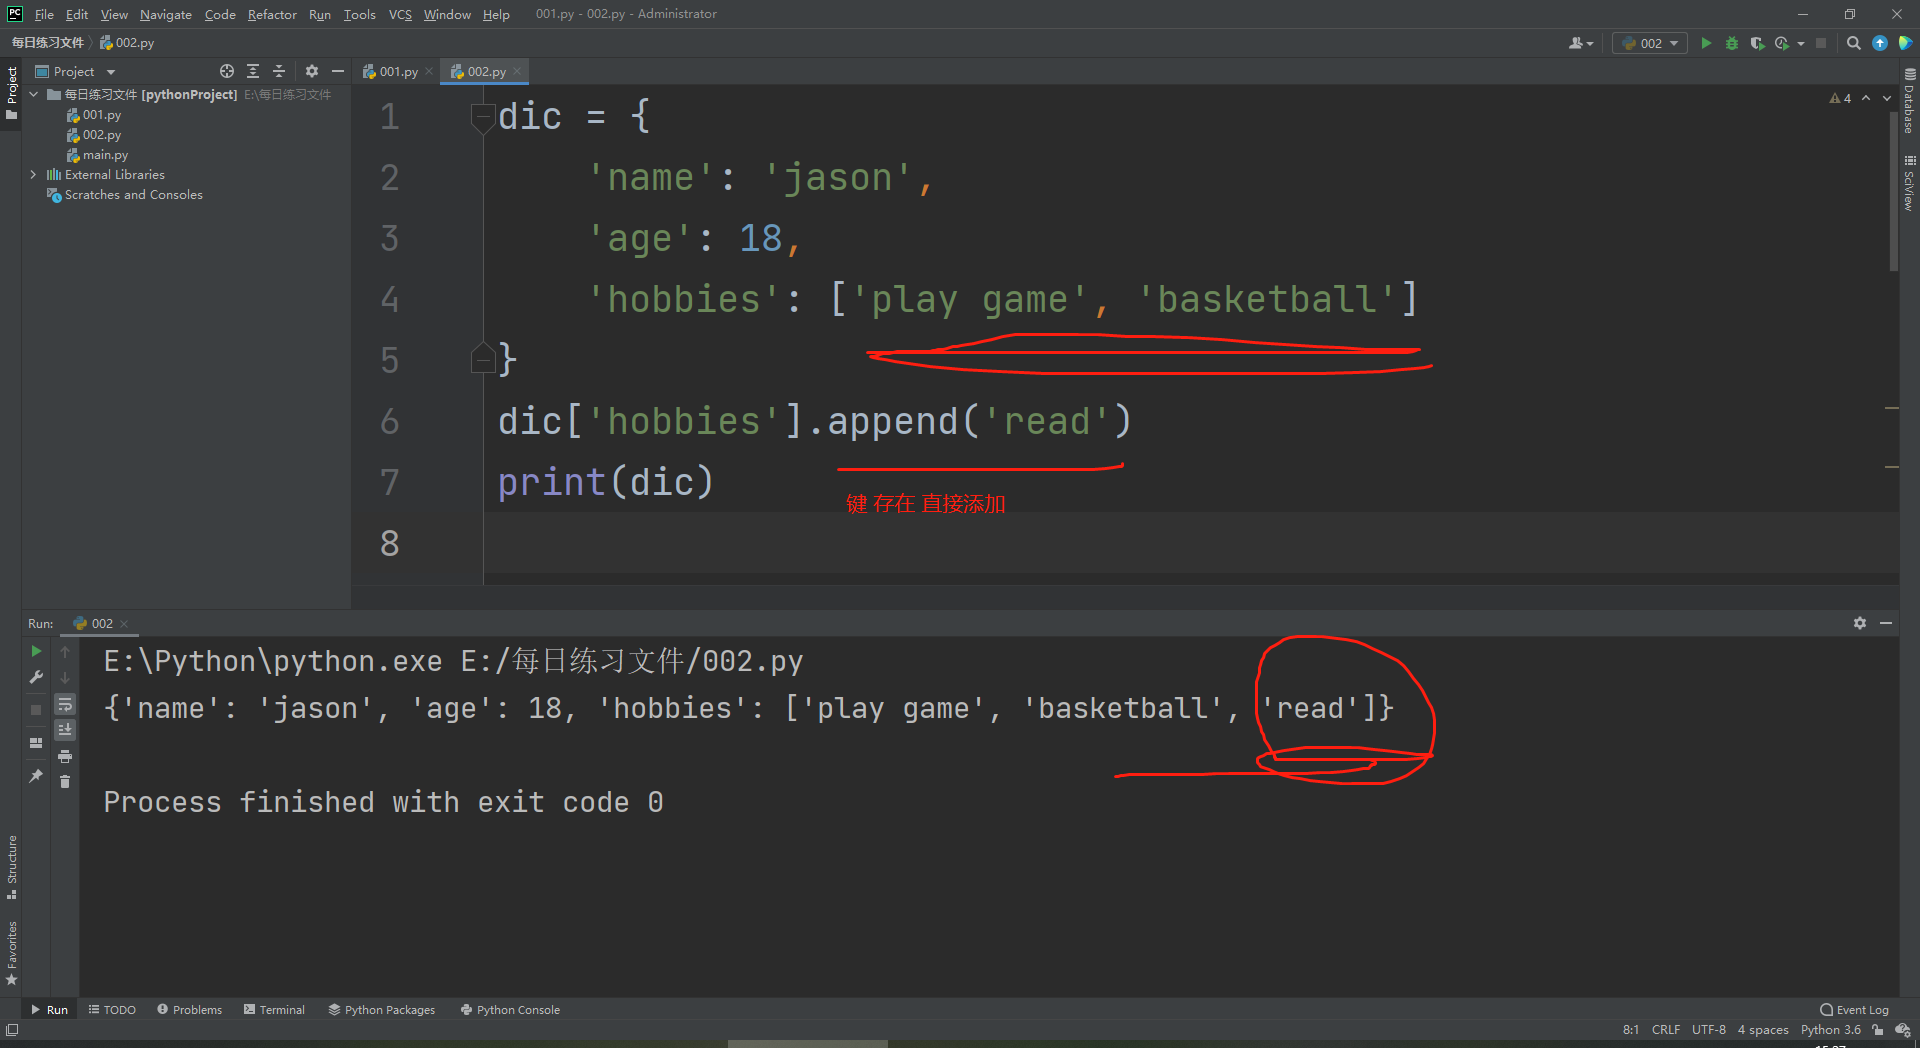Close the 002.py editor tab

coord(517,71)
